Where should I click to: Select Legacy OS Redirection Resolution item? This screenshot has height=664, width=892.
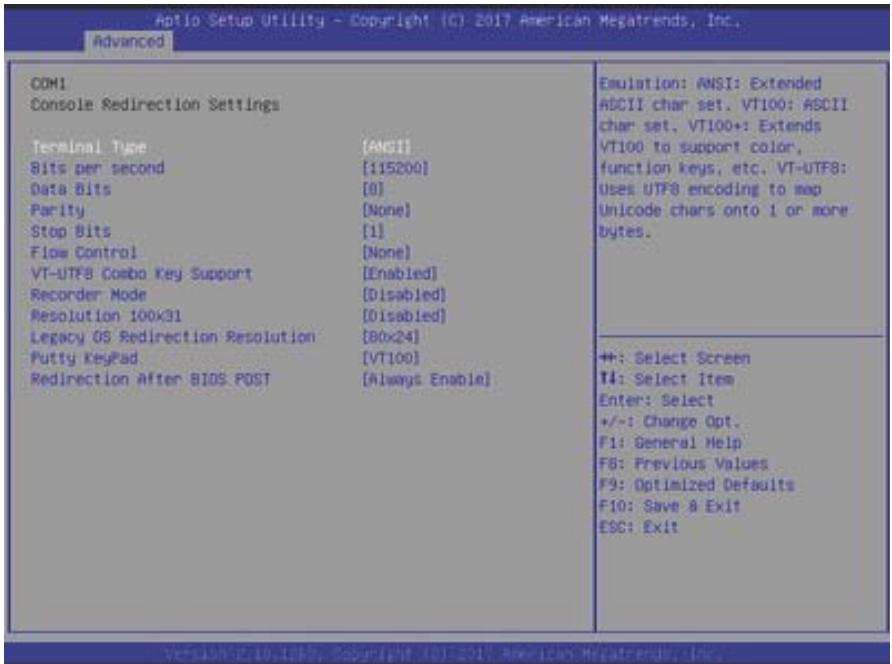click(173, 337)
